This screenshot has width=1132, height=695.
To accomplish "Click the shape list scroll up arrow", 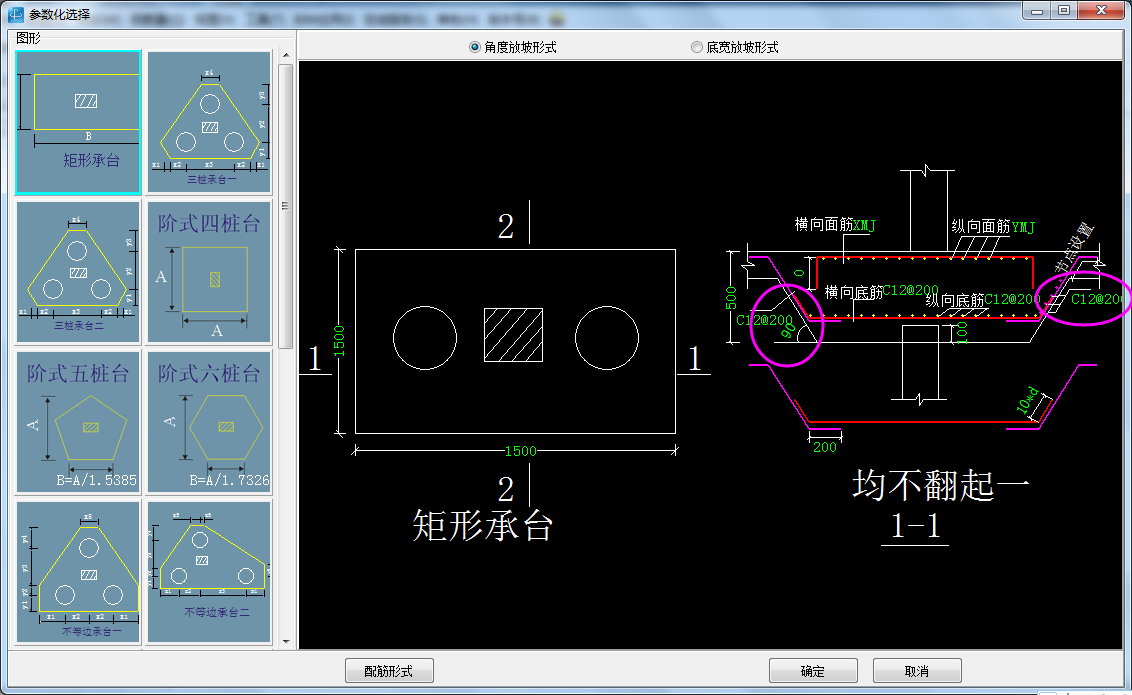I will 286,55.
